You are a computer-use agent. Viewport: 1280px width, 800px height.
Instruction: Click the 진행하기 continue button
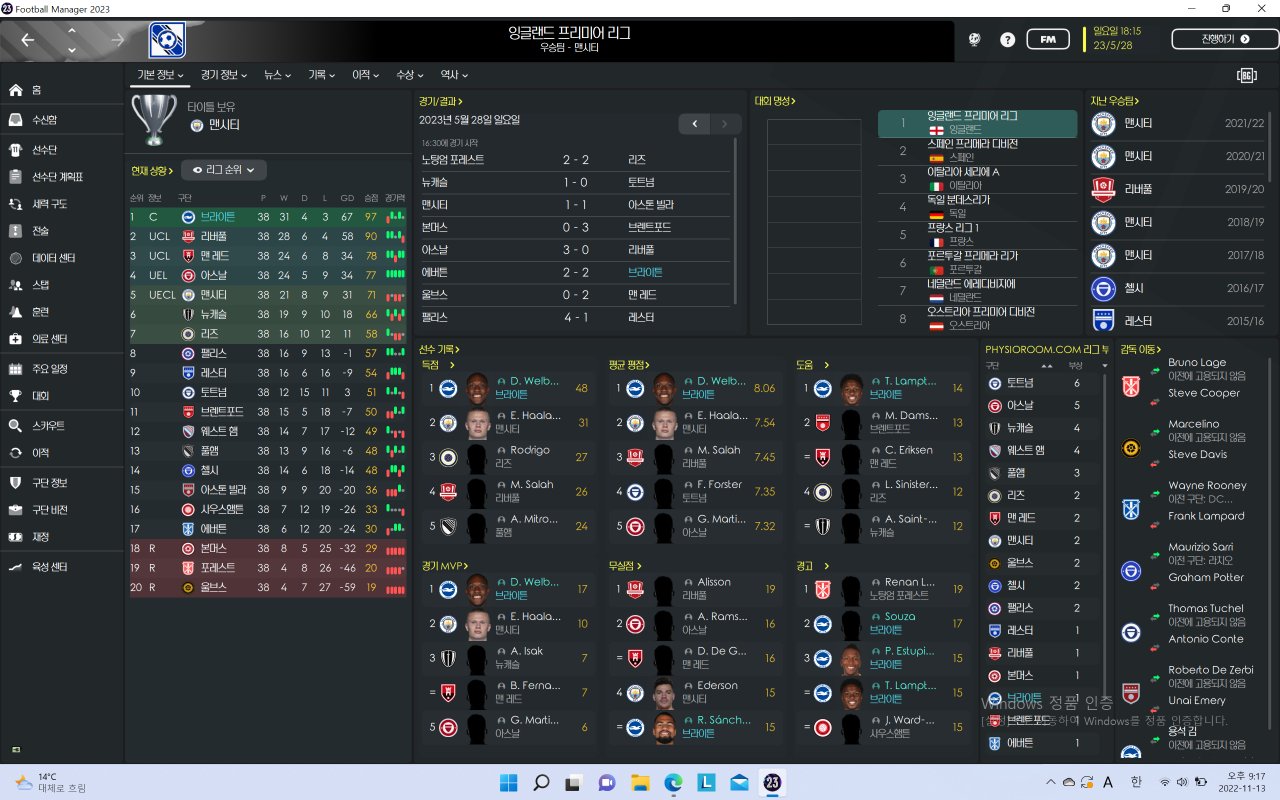pyautogui.click(x=1225, y=39)
